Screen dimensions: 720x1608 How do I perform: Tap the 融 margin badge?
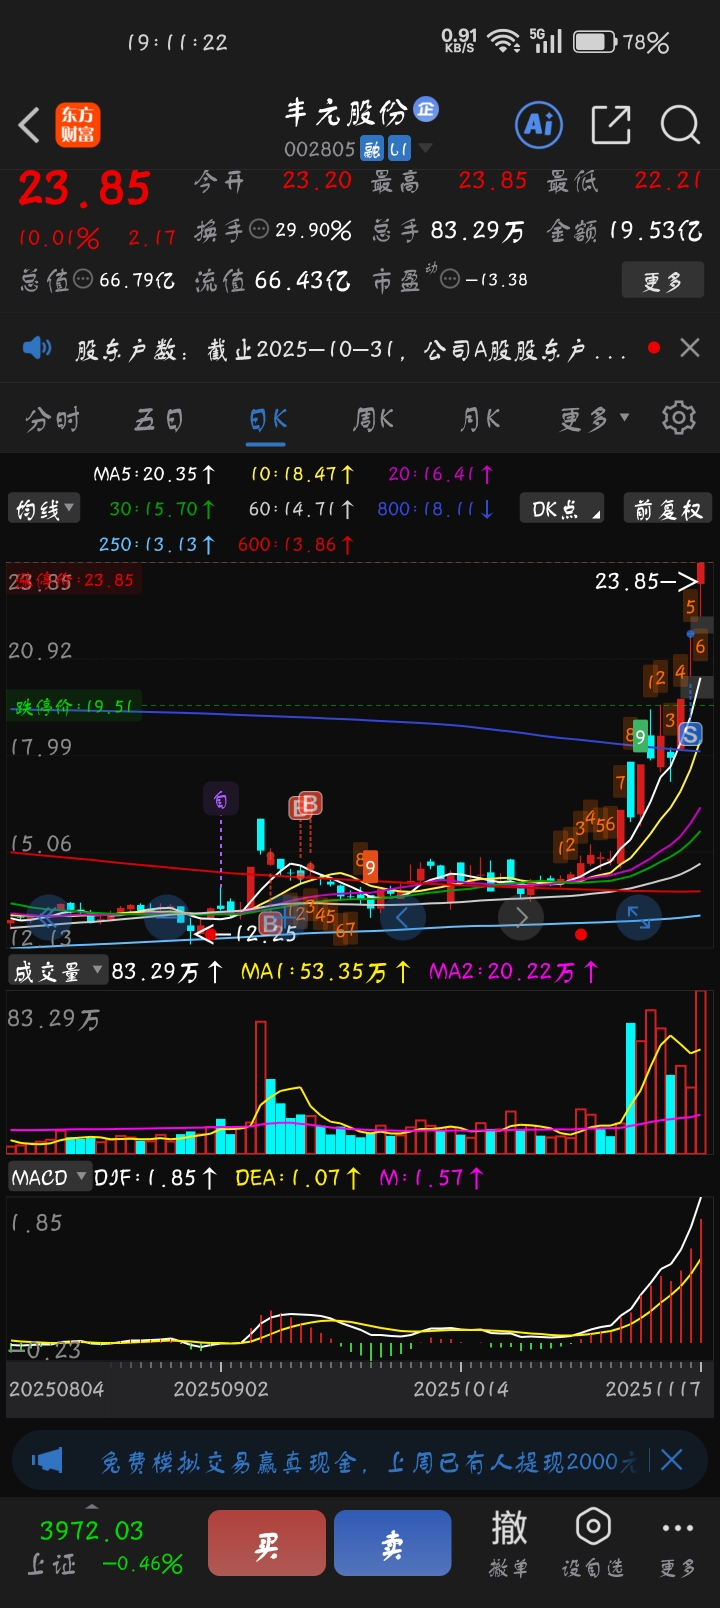372,149
